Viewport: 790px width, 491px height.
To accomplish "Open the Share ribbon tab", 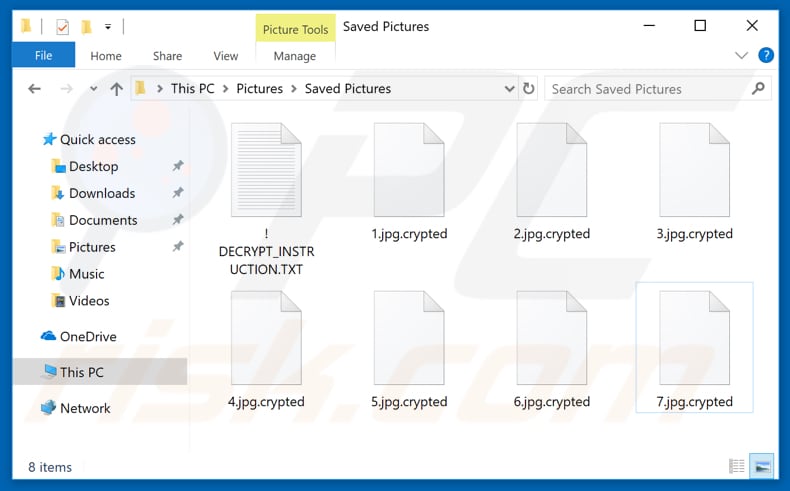I will (x=167, y=56).
